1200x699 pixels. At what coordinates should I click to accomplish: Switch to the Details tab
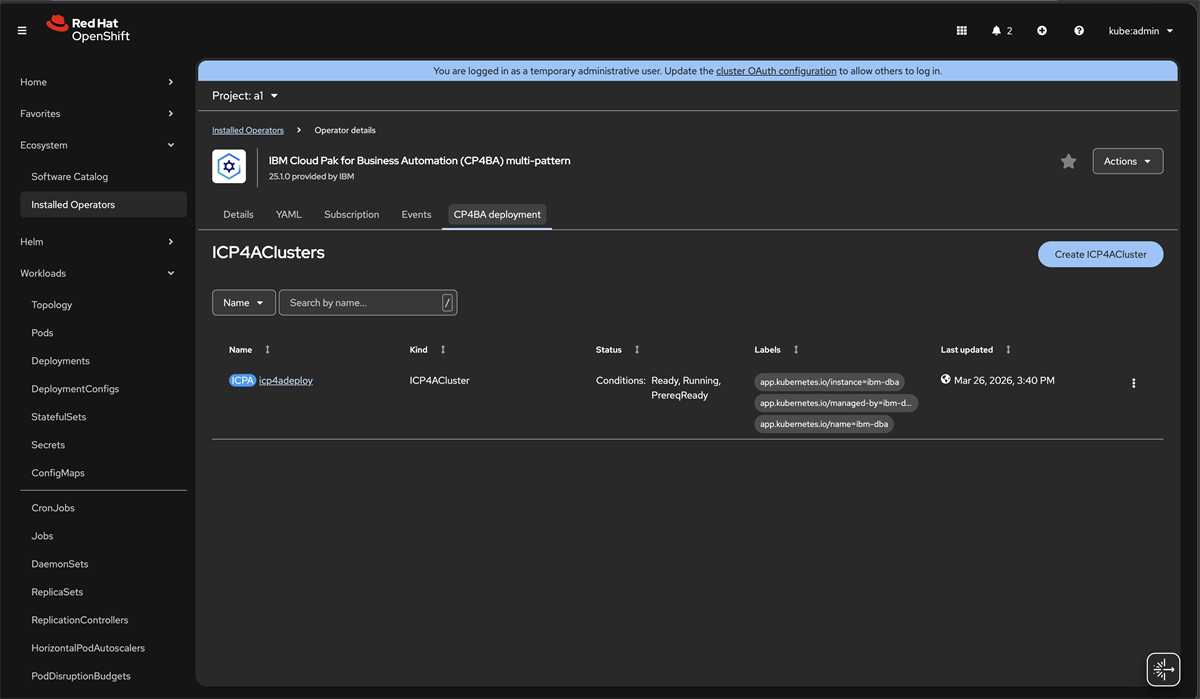pyautogui.click(x=238, y=215)
